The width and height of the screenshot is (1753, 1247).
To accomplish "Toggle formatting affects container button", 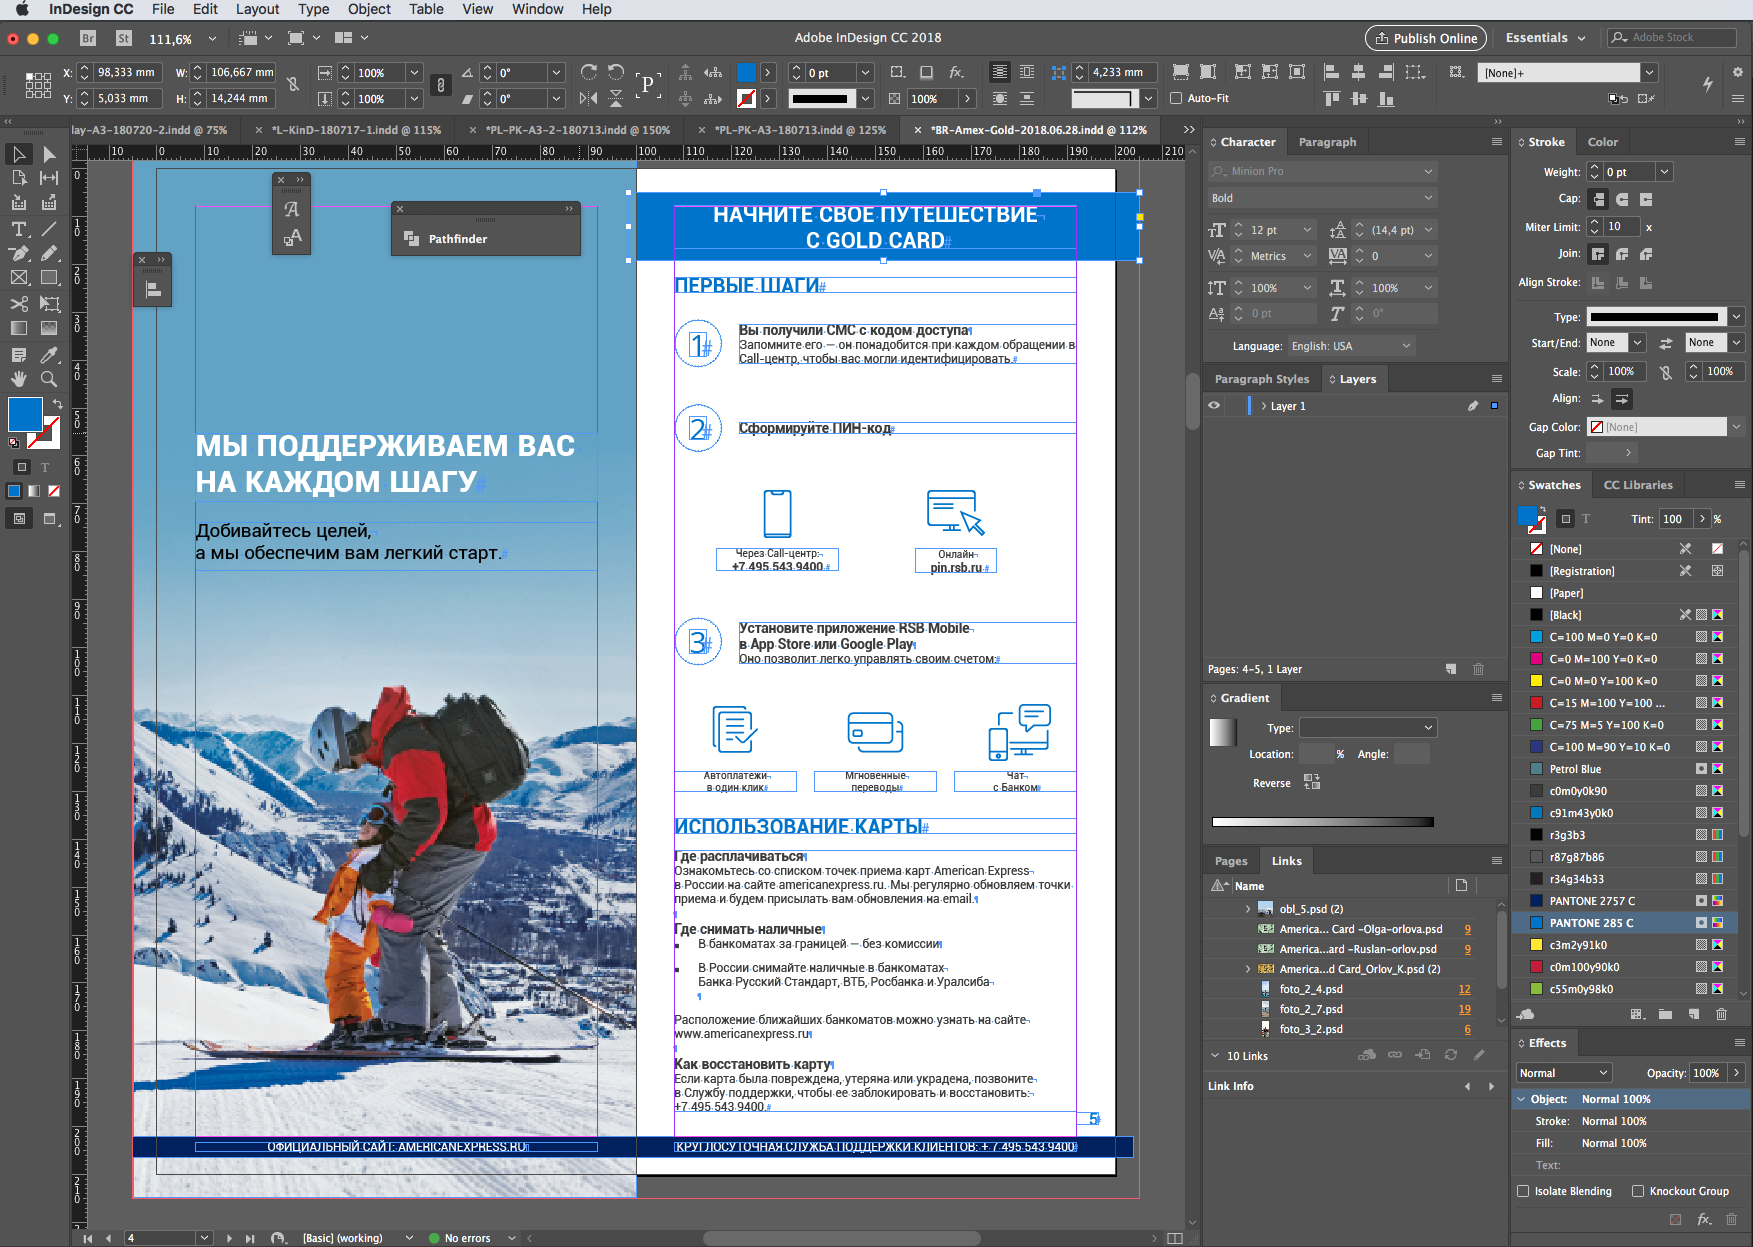I will coord(22,467).
